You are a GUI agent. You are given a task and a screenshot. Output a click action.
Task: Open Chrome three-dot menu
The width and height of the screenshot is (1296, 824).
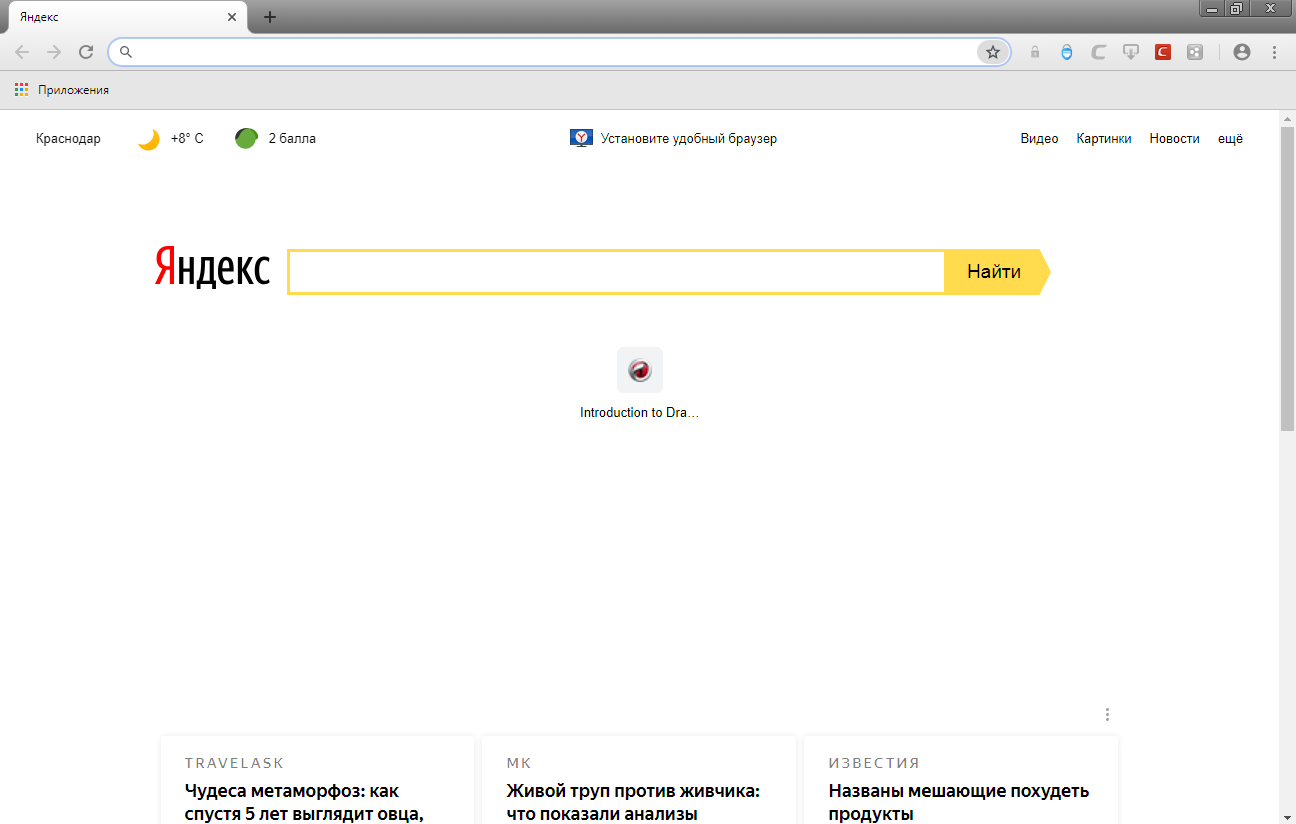click(1274, 52)
